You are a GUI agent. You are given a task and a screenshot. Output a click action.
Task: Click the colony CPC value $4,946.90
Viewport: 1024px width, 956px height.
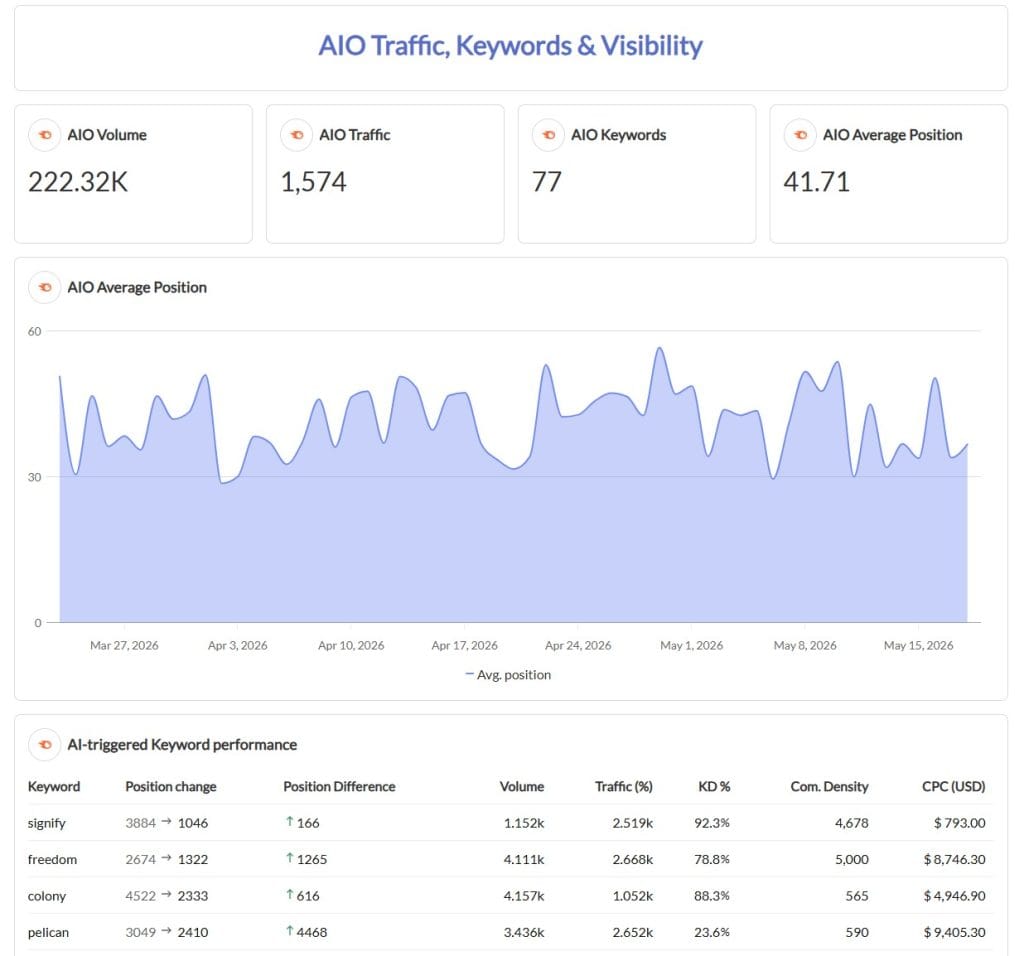(x=954, y=896)
